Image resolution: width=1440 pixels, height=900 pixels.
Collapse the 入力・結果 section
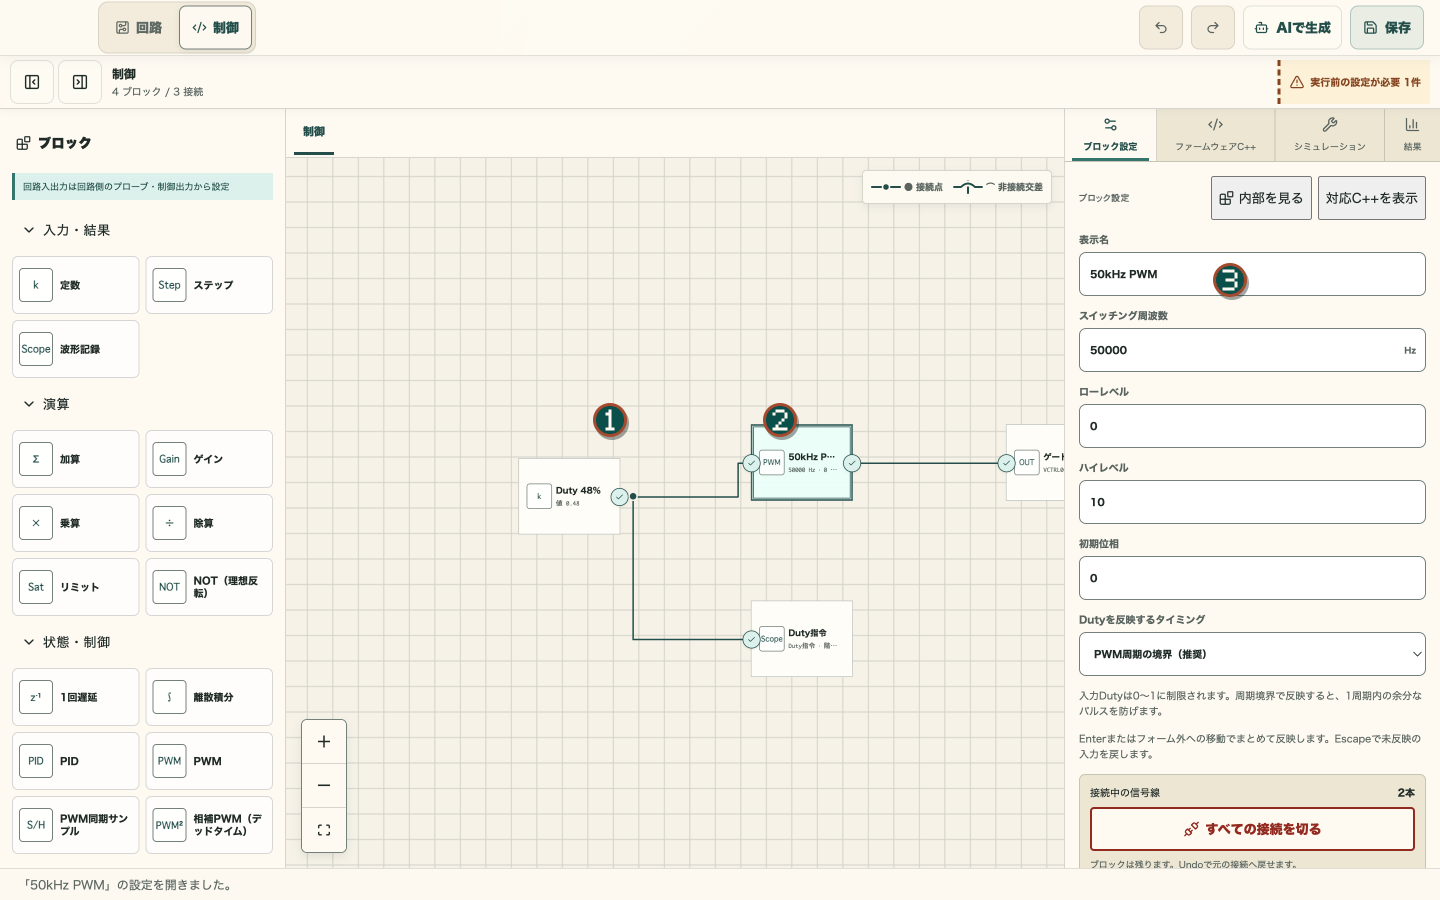pos(66,230)
